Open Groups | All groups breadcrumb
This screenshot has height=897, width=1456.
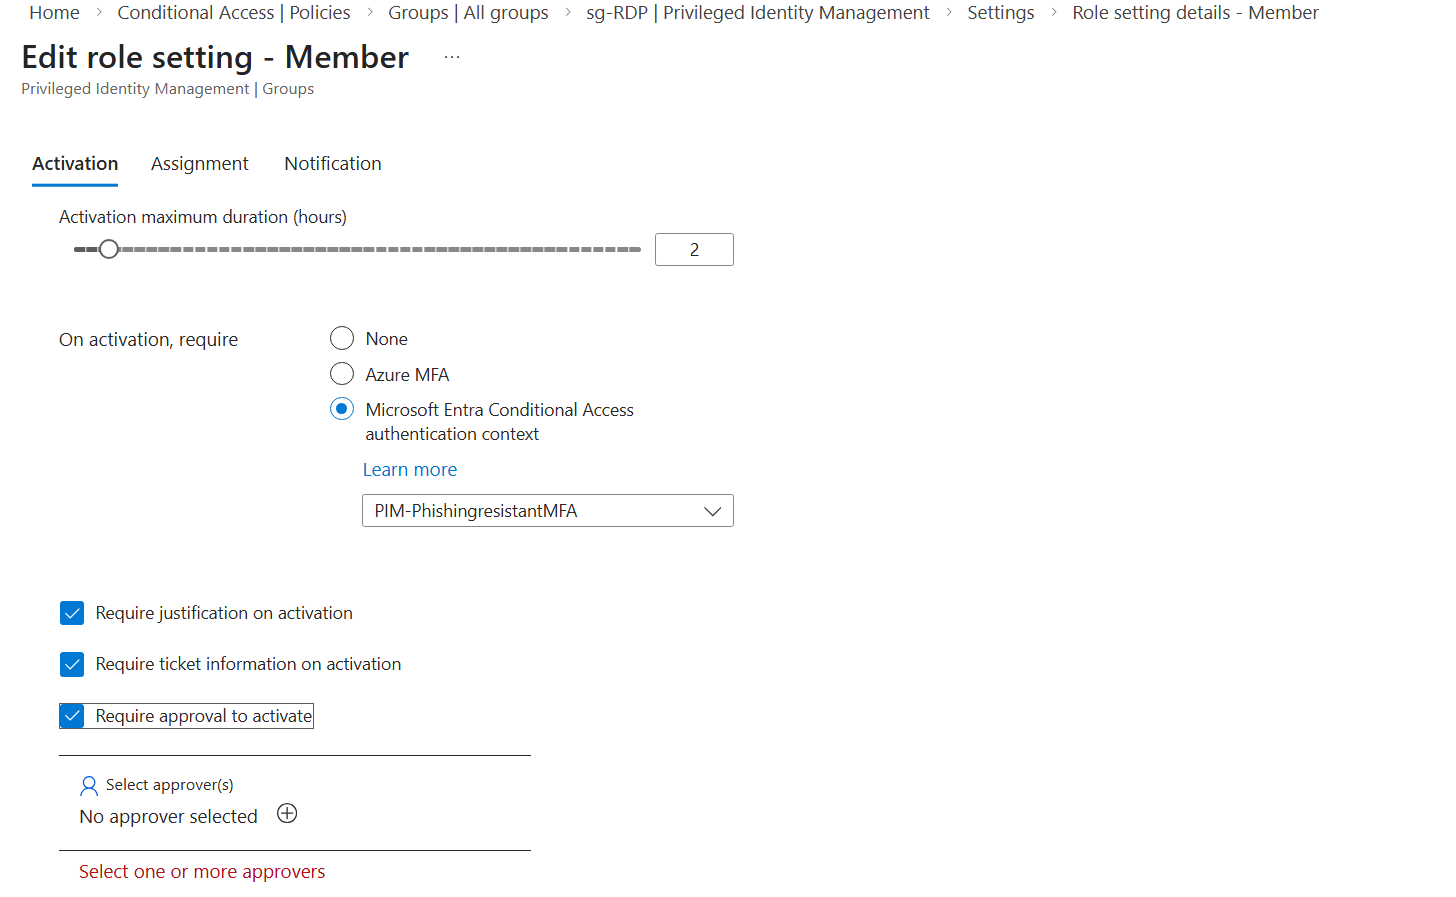[x=468, y=13]
